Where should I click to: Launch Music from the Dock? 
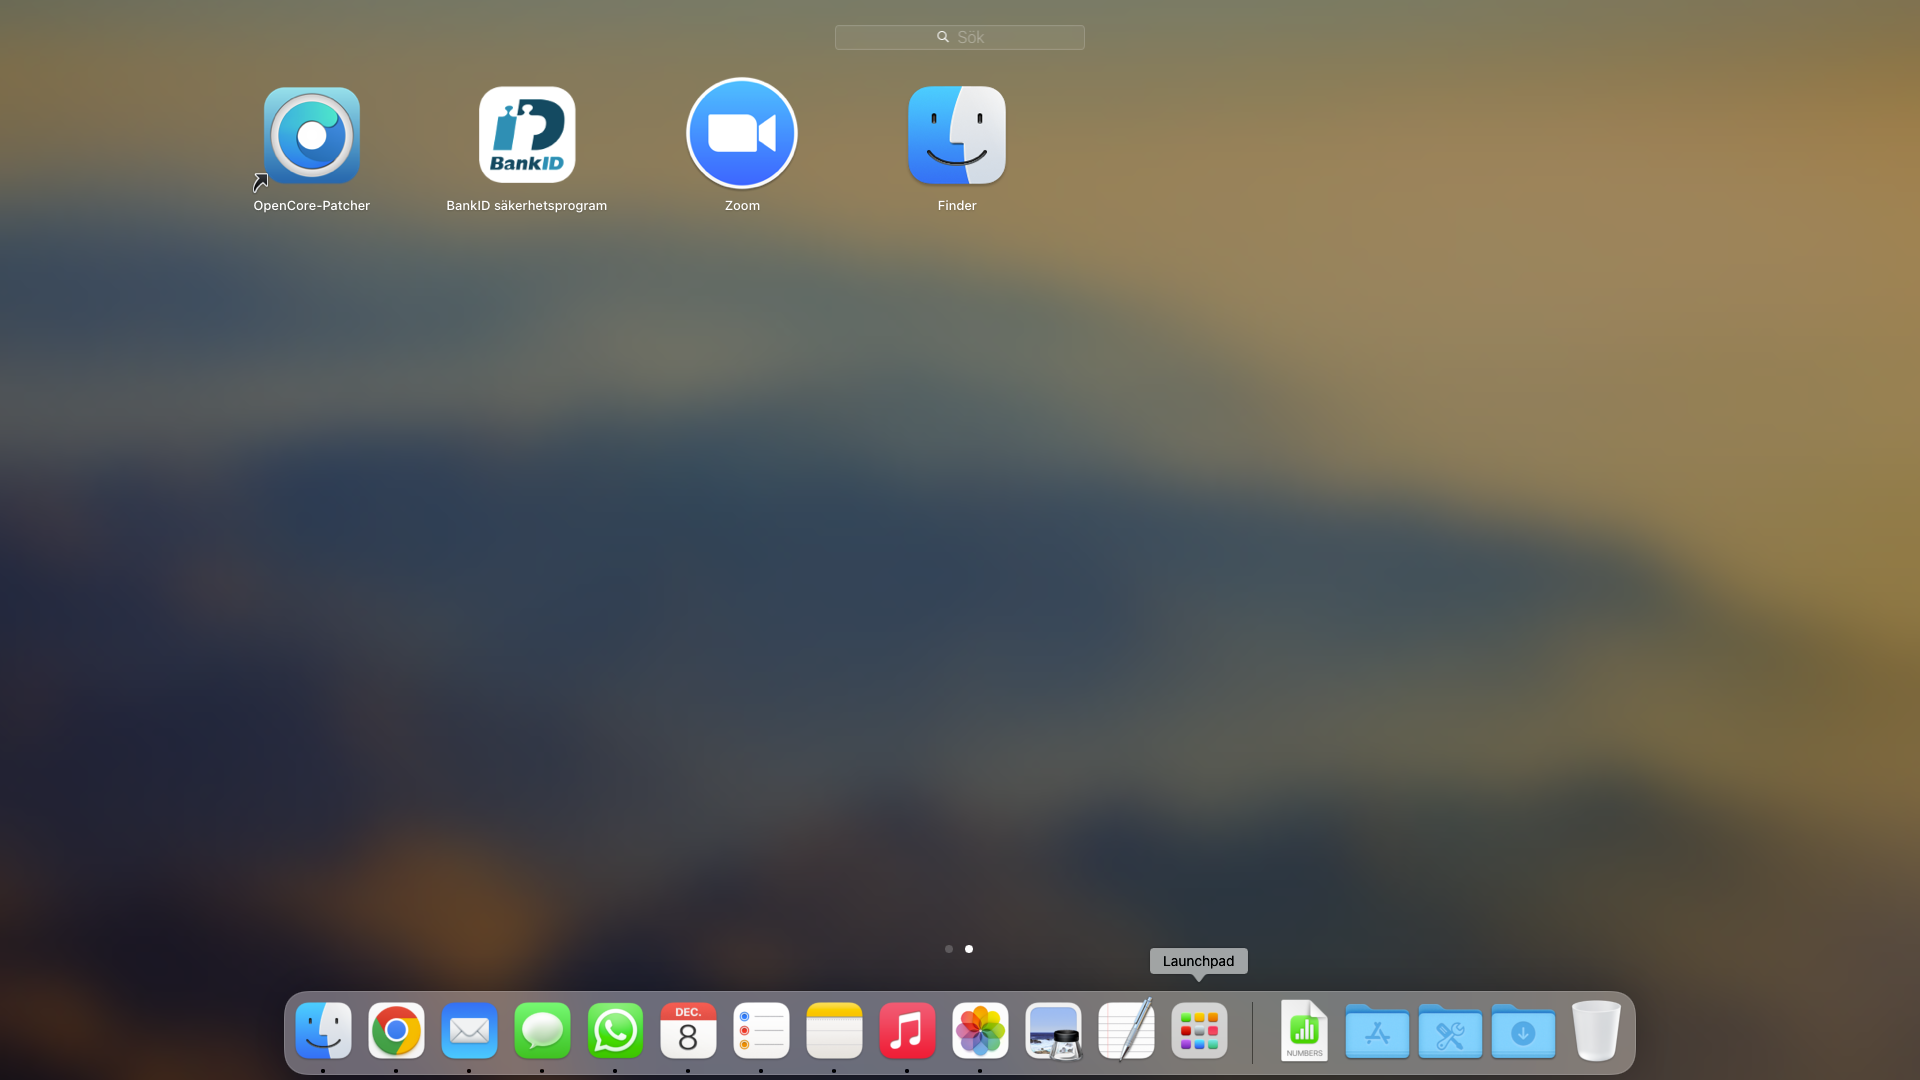click(907, 1030)
